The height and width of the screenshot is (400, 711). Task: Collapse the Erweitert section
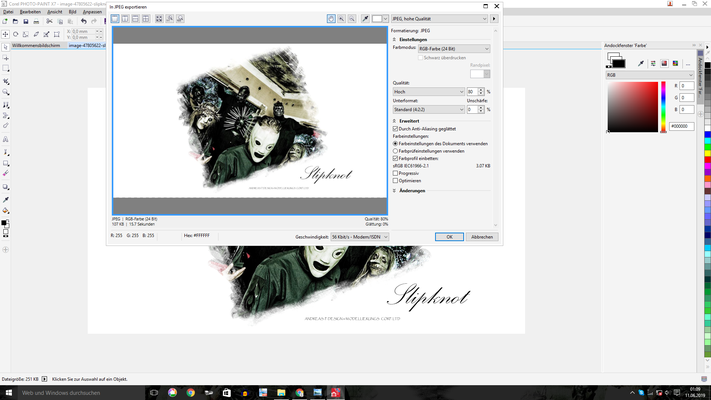tap(394, 121)
